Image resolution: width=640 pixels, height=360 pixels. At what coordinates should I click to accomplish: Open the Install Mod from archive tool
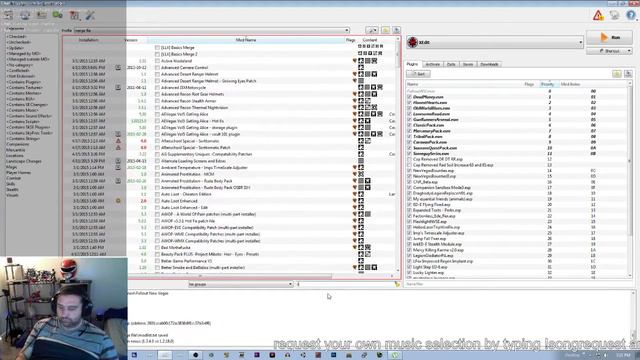coord(9,15)
